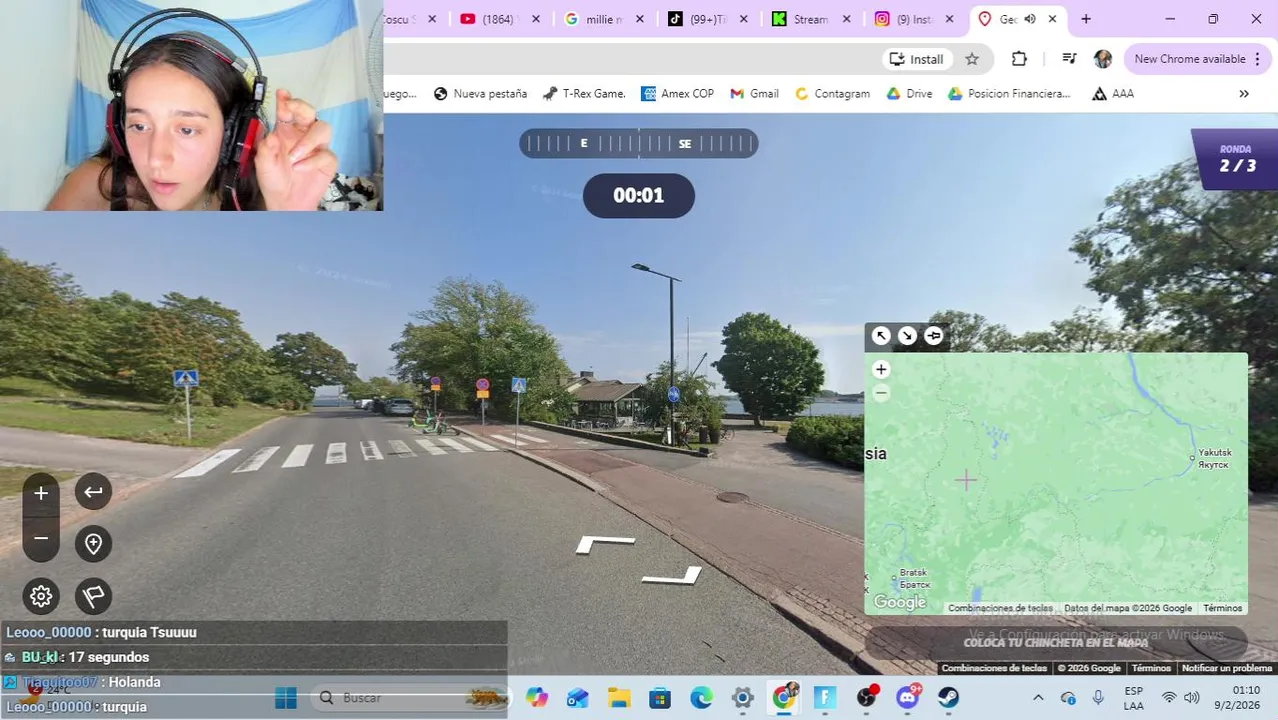
Task: Open Microsoft Edge from the taskbar
Action: (701, 697)
